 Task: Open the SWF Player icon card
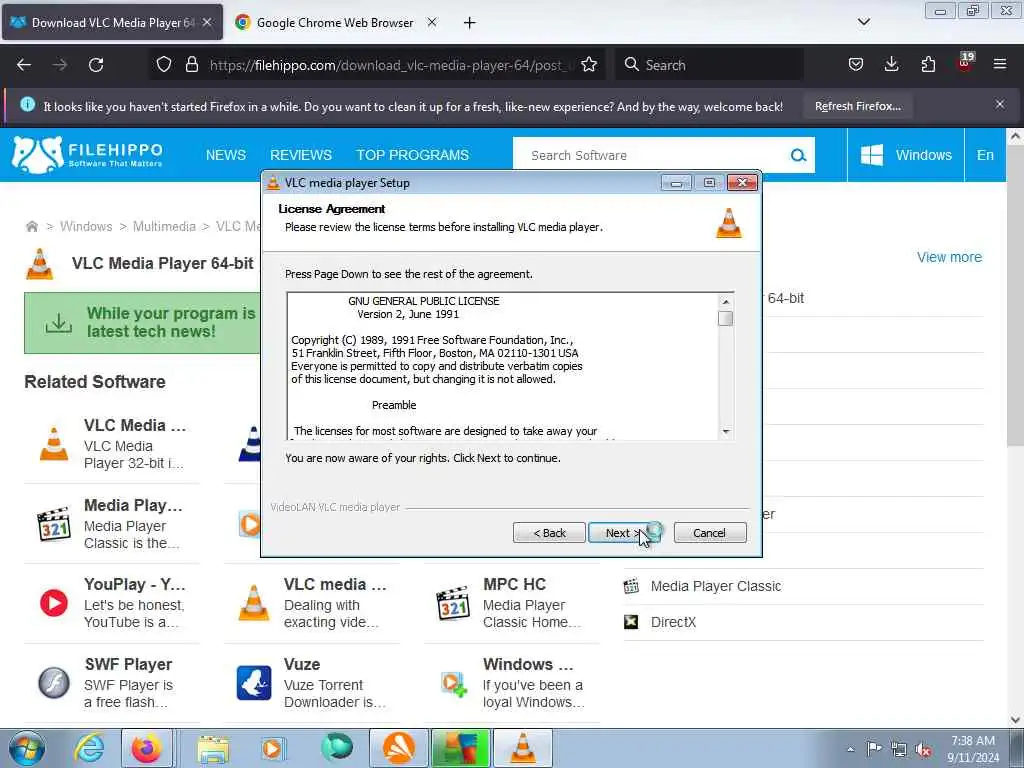[x=54, y=683]
